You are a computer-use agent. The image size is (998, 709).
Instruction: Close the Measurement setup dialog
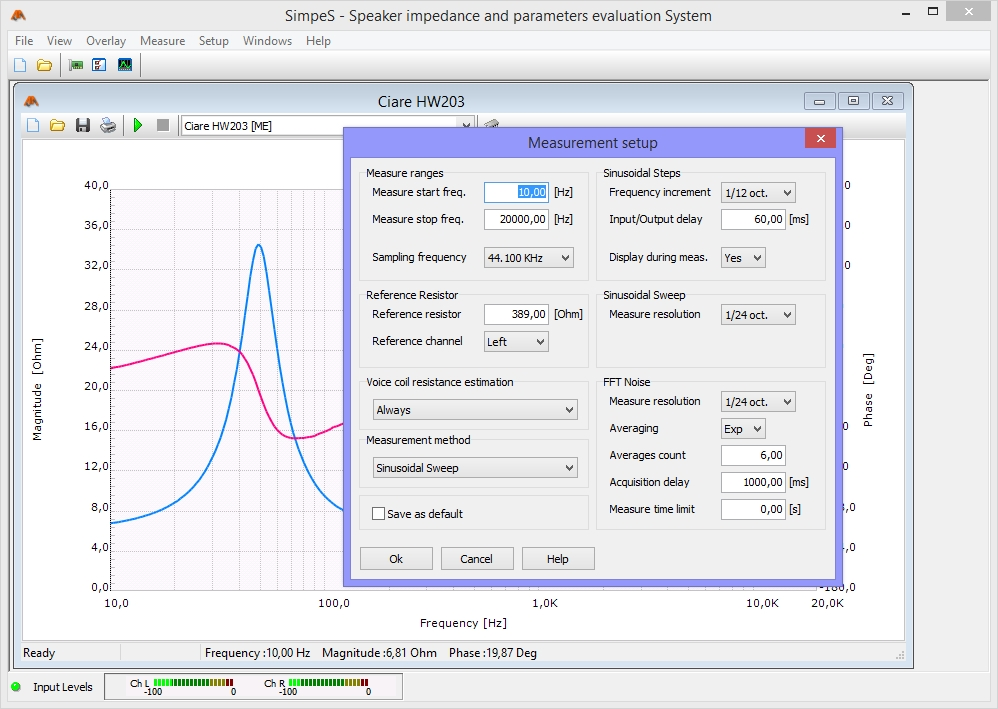pos(820,138)
